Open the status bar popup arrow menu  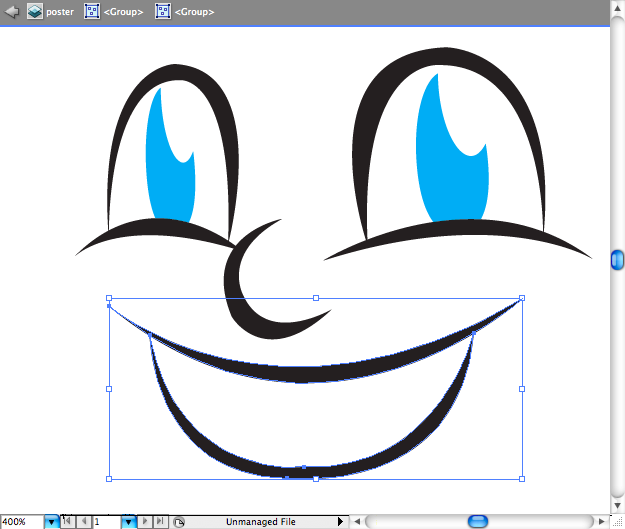point(340,521)
